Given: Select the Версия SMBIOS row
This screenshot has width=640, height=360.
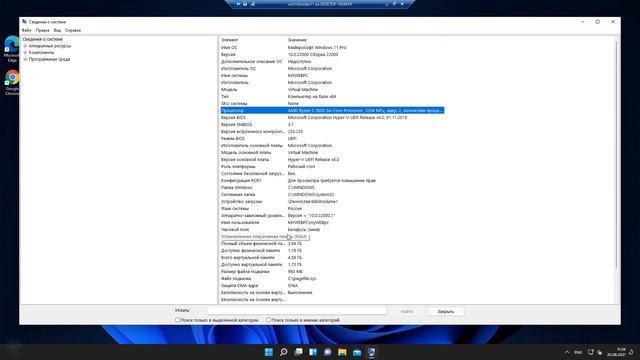Looking at the screenshot, I should pyautogui.click(x=332, y=124).
